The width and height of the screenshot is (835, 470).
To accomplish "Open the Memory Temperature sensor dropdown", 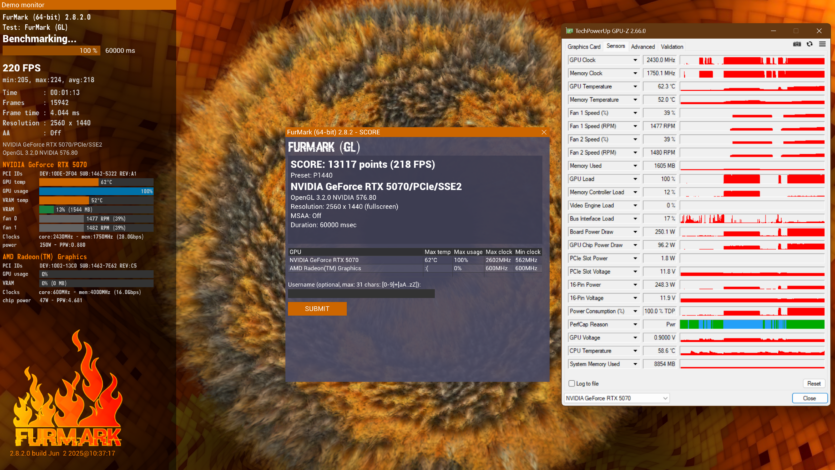I will tap(635, 100).
